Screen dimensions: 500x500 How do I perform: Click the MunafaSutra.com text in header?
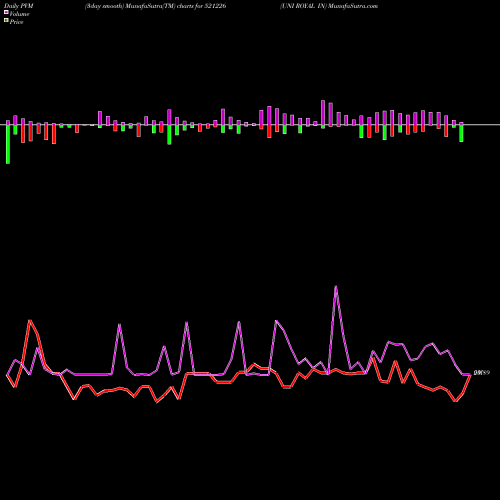[x=353, y=6]
